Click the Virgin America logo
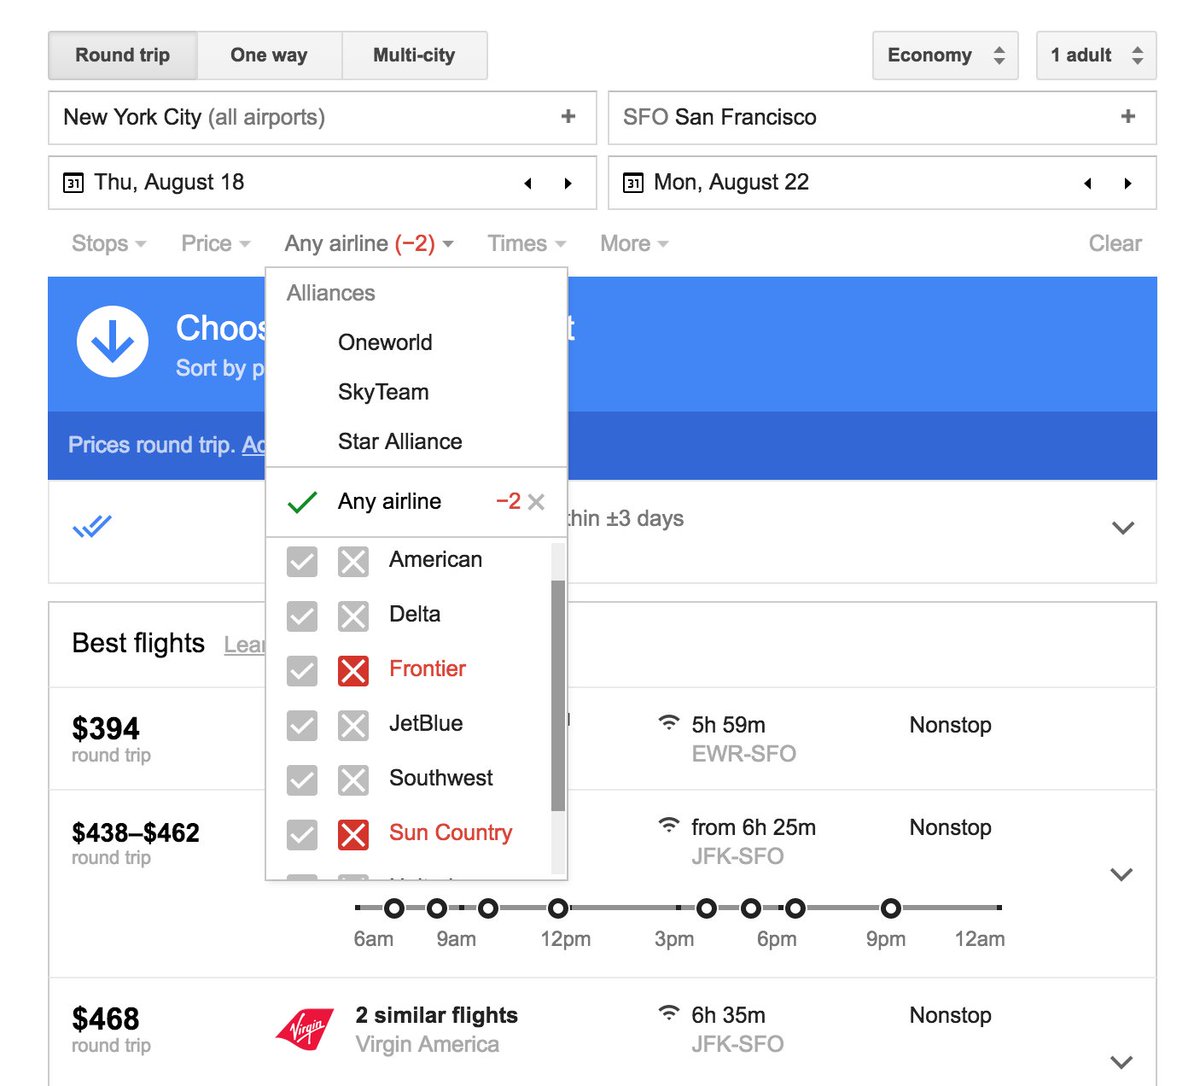1200x1086 pixels. 305,1029
